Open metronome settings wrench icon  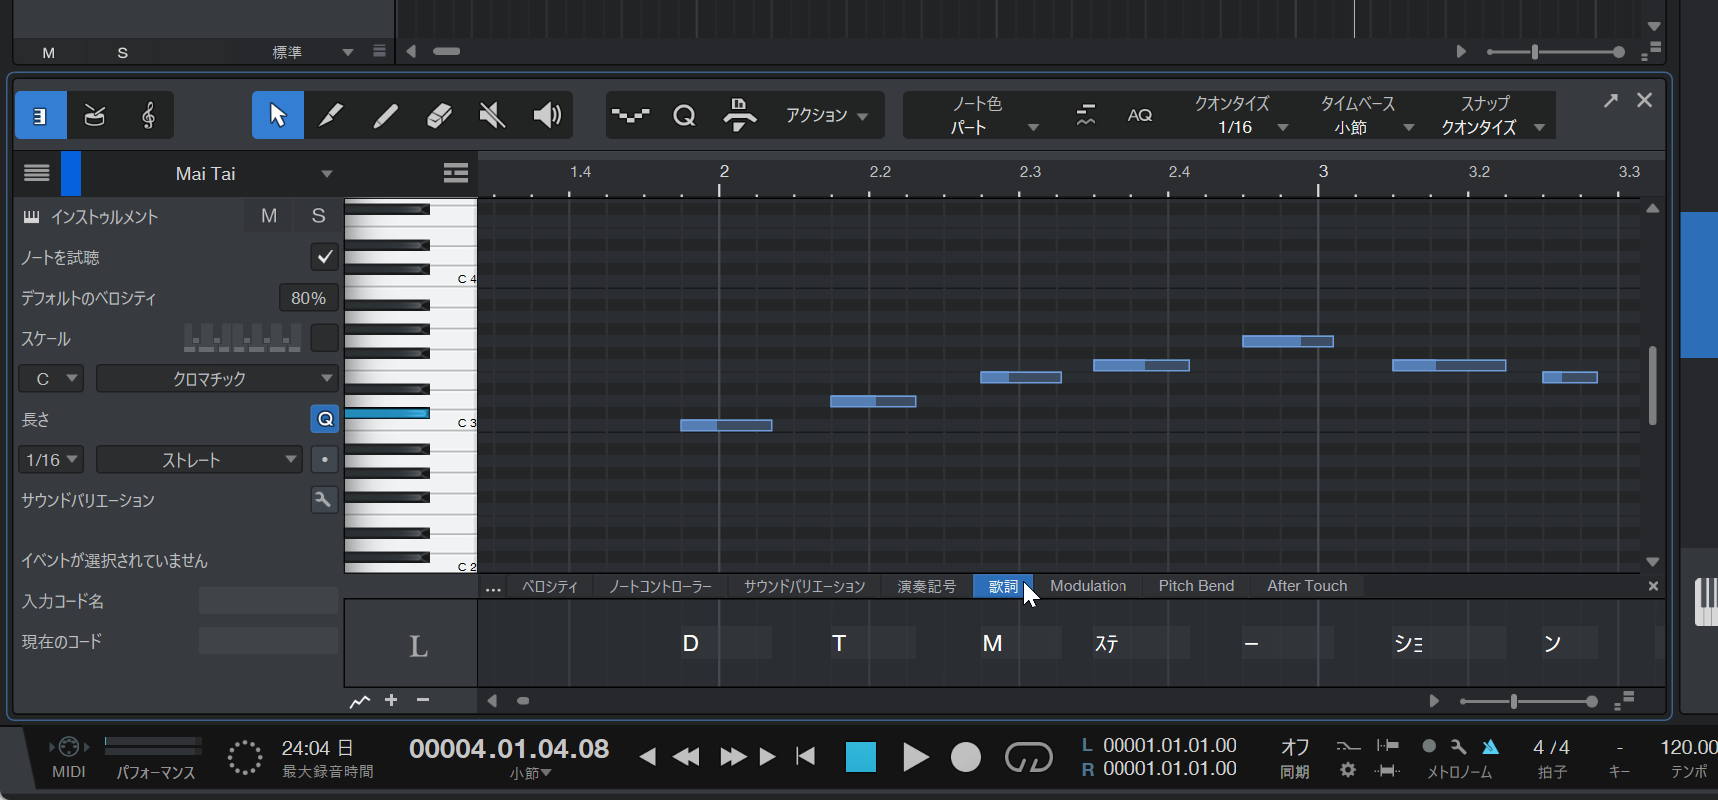coord(1459,746)
